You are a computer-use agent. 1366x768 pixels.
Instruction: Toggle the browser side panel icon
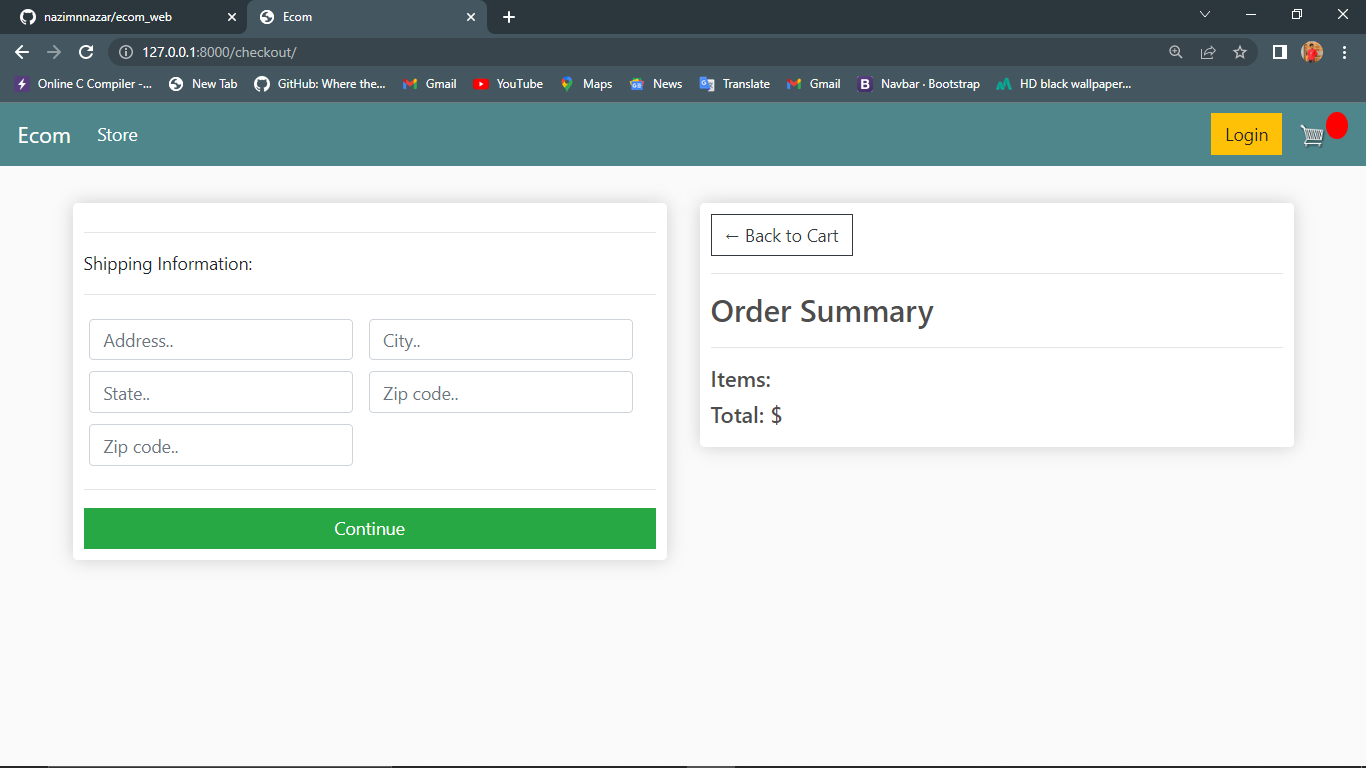coord(1279,52)
